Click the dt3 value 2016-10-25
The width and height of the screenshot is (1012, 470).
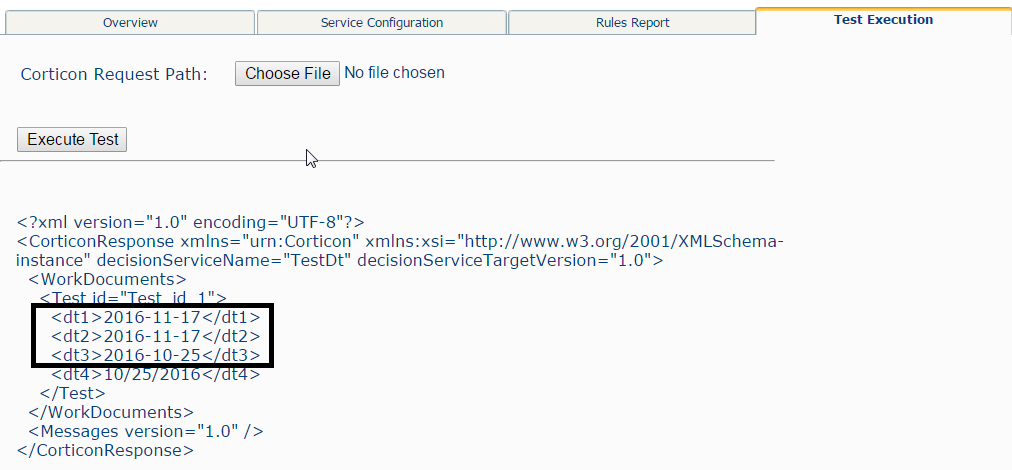click(152, 355)
